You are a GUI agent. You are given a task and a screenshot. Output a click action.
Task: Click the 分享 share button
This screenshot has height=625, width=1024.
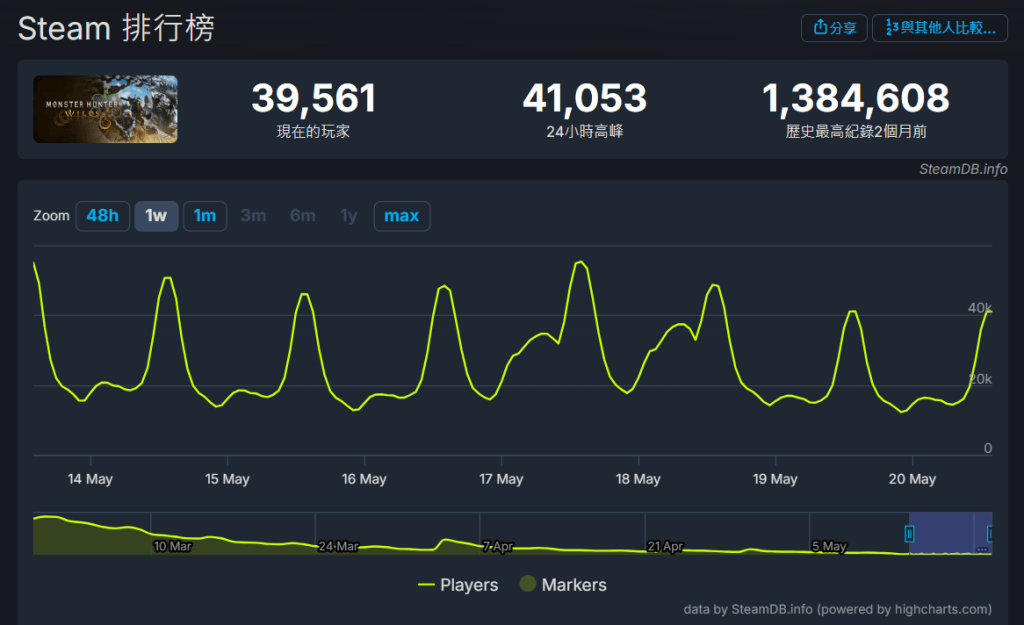tap(834, 28)
